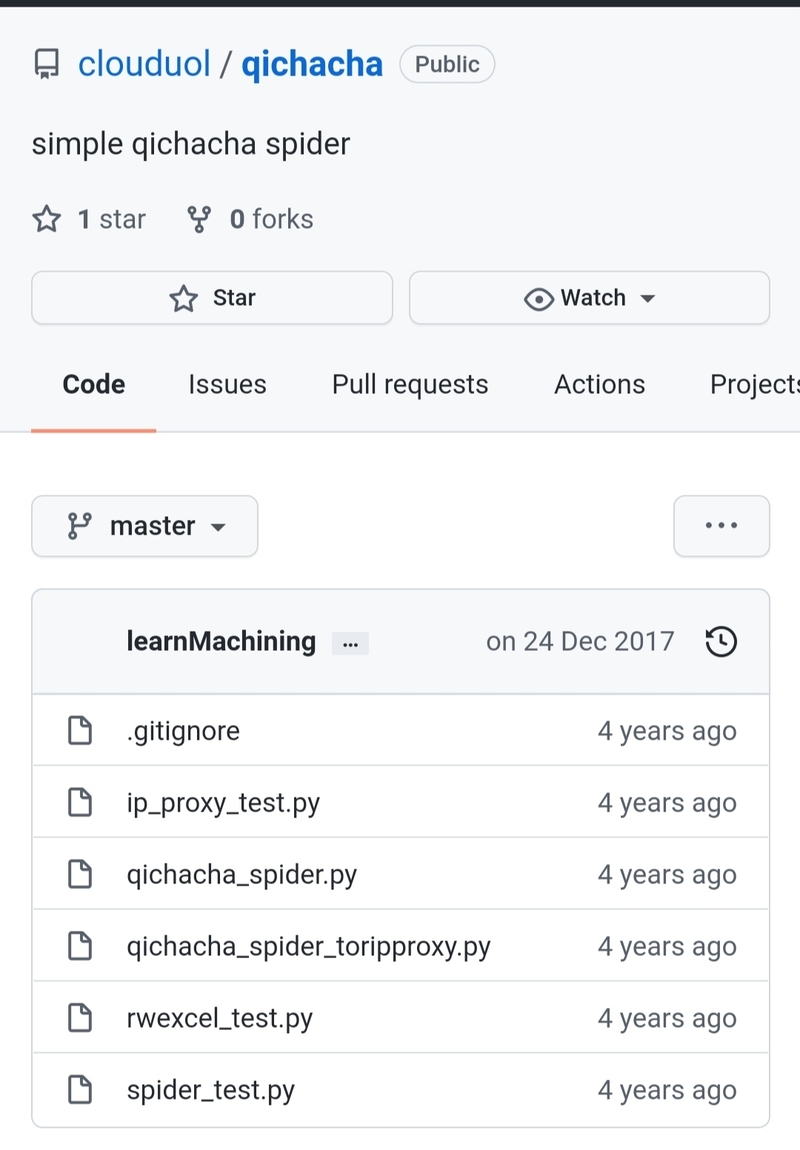Click '4 years ago' in the qichacha_spider_toripproxy.py row
This screenshot has height=1150, width=800.
pyautogui.click(x=667, y=947)
